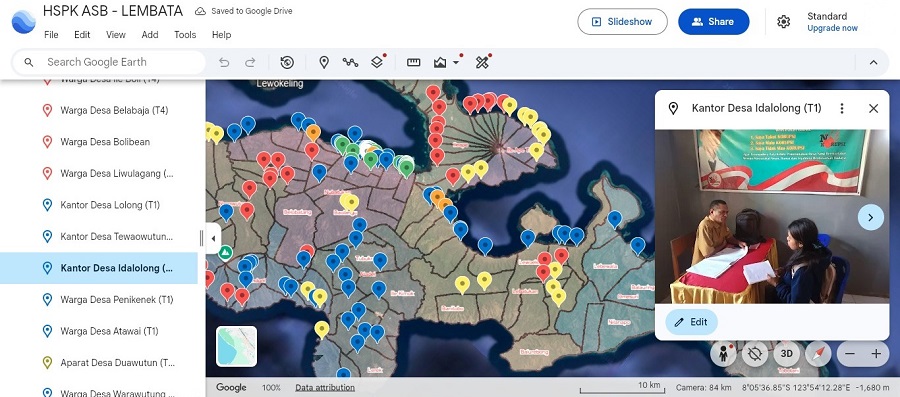The width and height of the screenshot is (900, 397).
Task: Open the satellite design tool icon
Action: tap(482, 62)
